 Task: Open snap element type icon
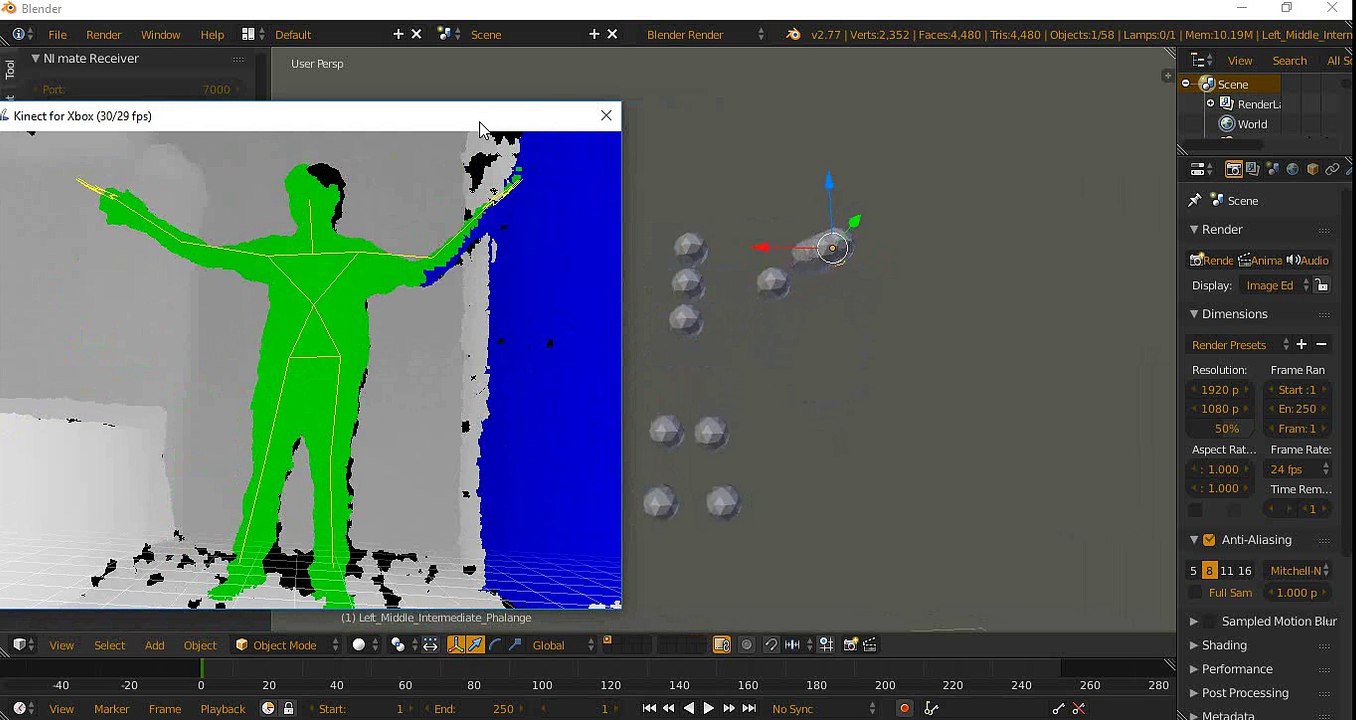(x=797, y=645)
